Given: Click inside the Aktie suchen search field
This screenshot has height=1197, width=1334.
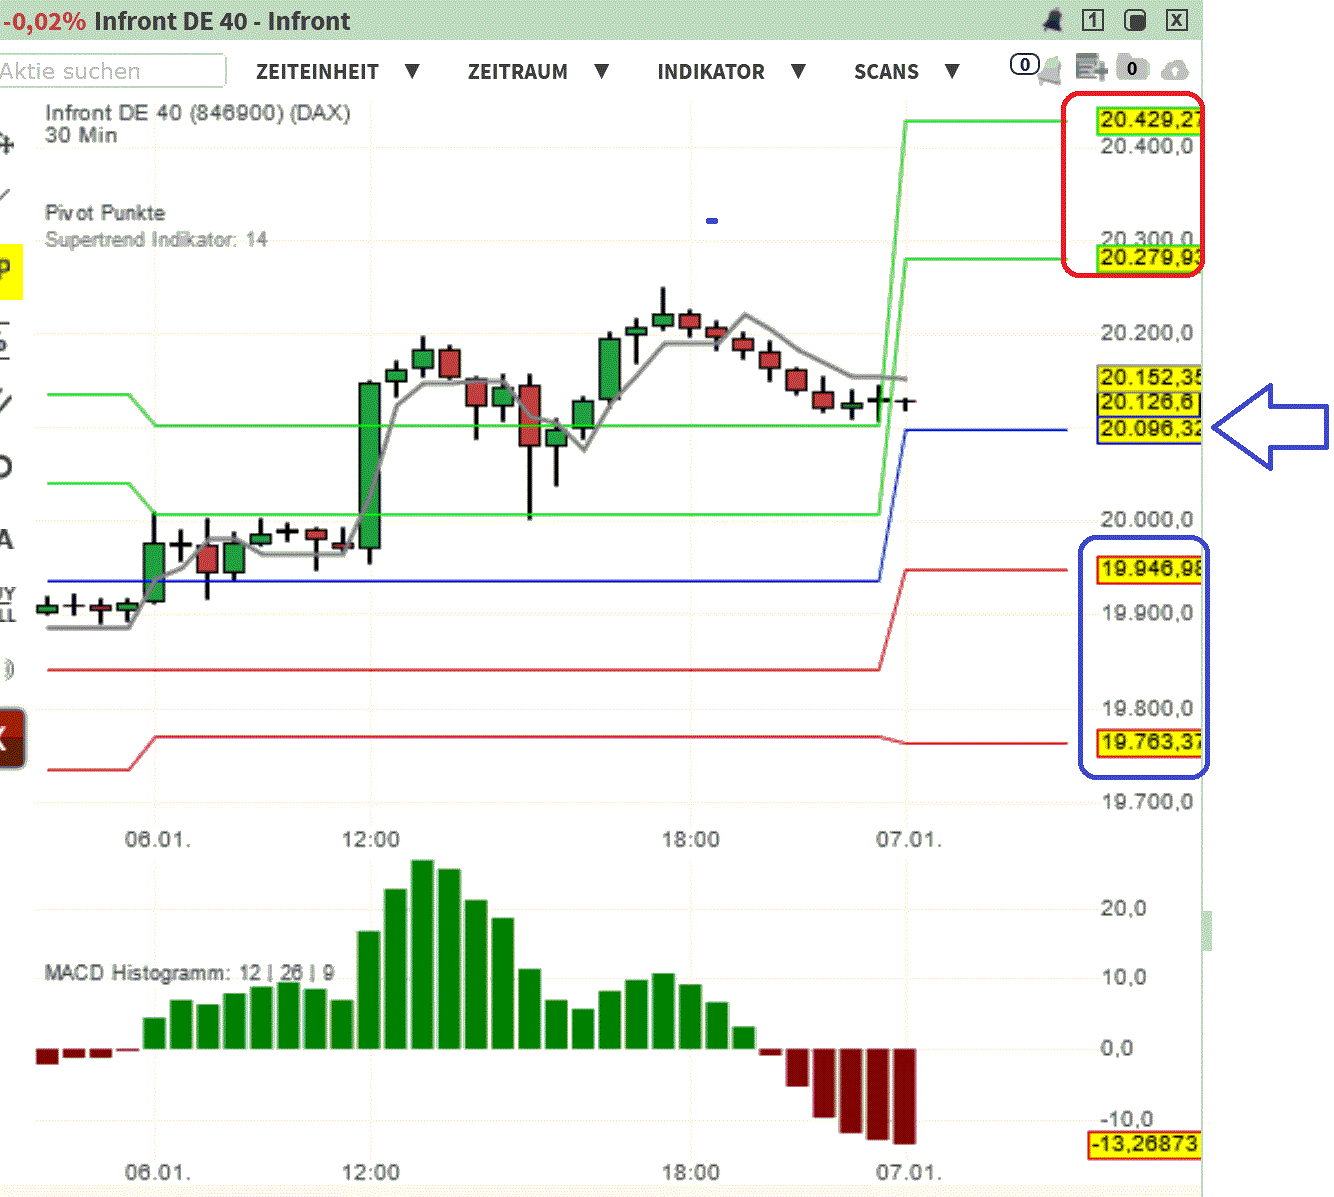Looking at the screenshot, I should [110, 71].
